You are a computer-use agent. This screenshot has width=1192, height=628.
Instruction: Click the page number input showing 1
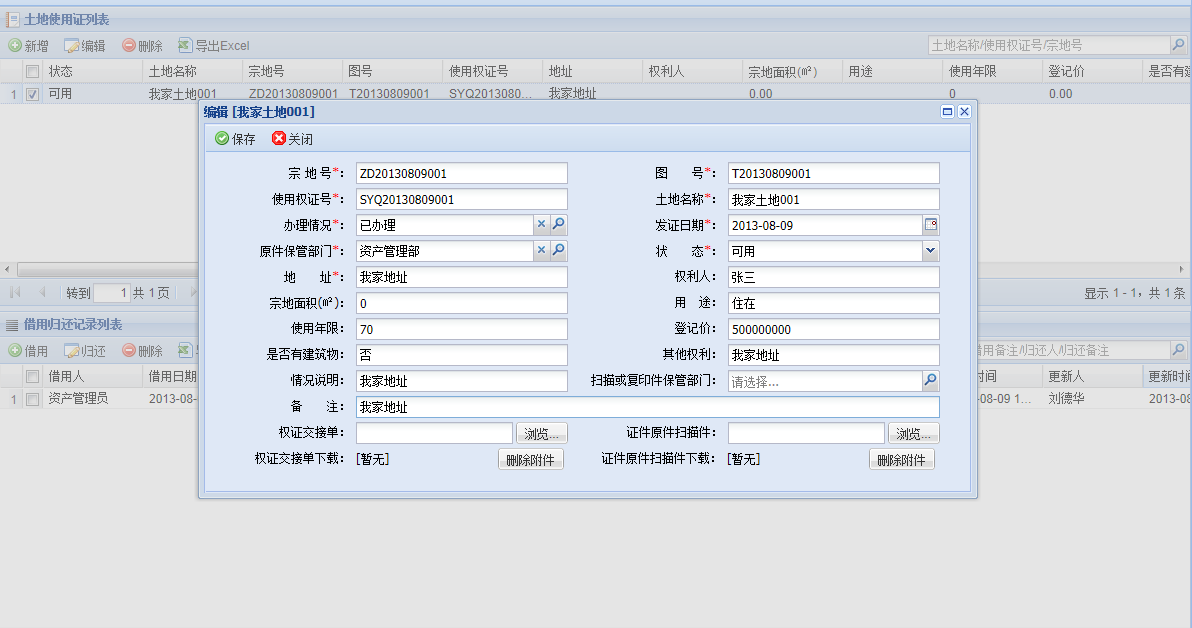[x=111, y=293]
